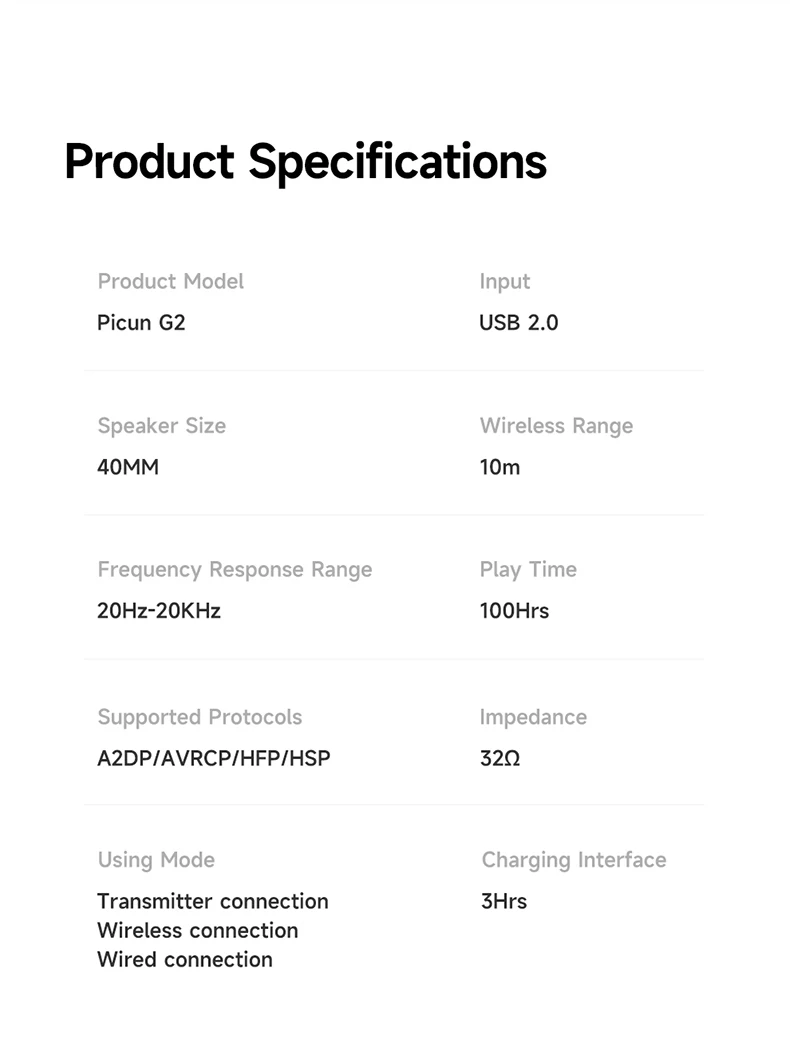Click the 100Hrs play time value
The image size is (790, 1053).
[514, 611]
